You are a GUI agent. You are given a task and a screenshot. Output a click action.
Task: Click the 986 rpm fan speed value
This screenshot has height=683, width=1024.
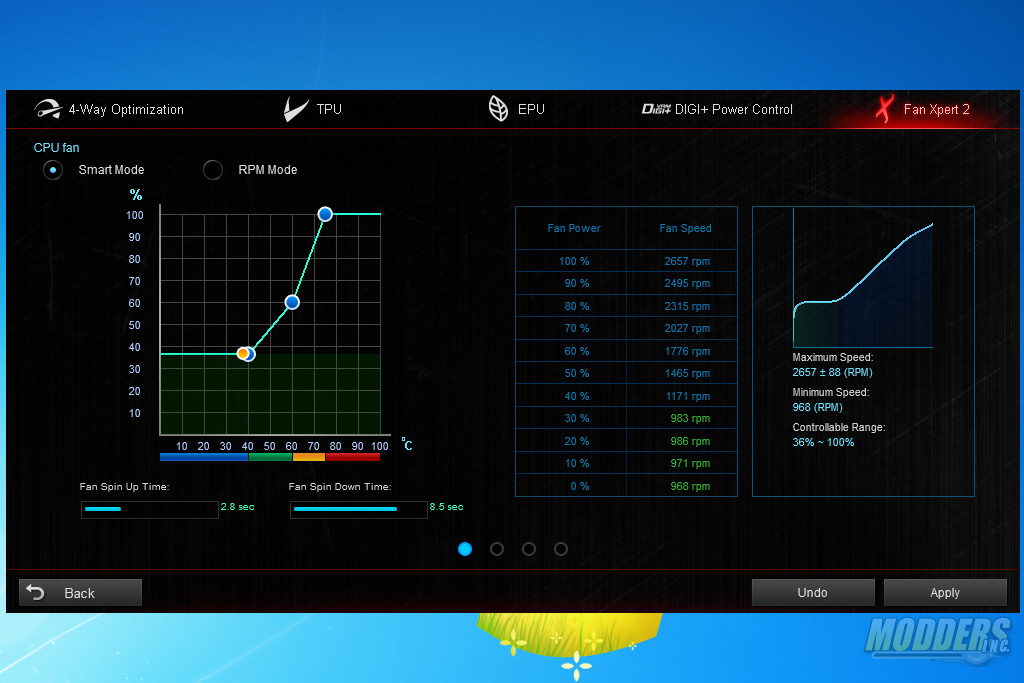pyautogui.click(x=690, y=441)
